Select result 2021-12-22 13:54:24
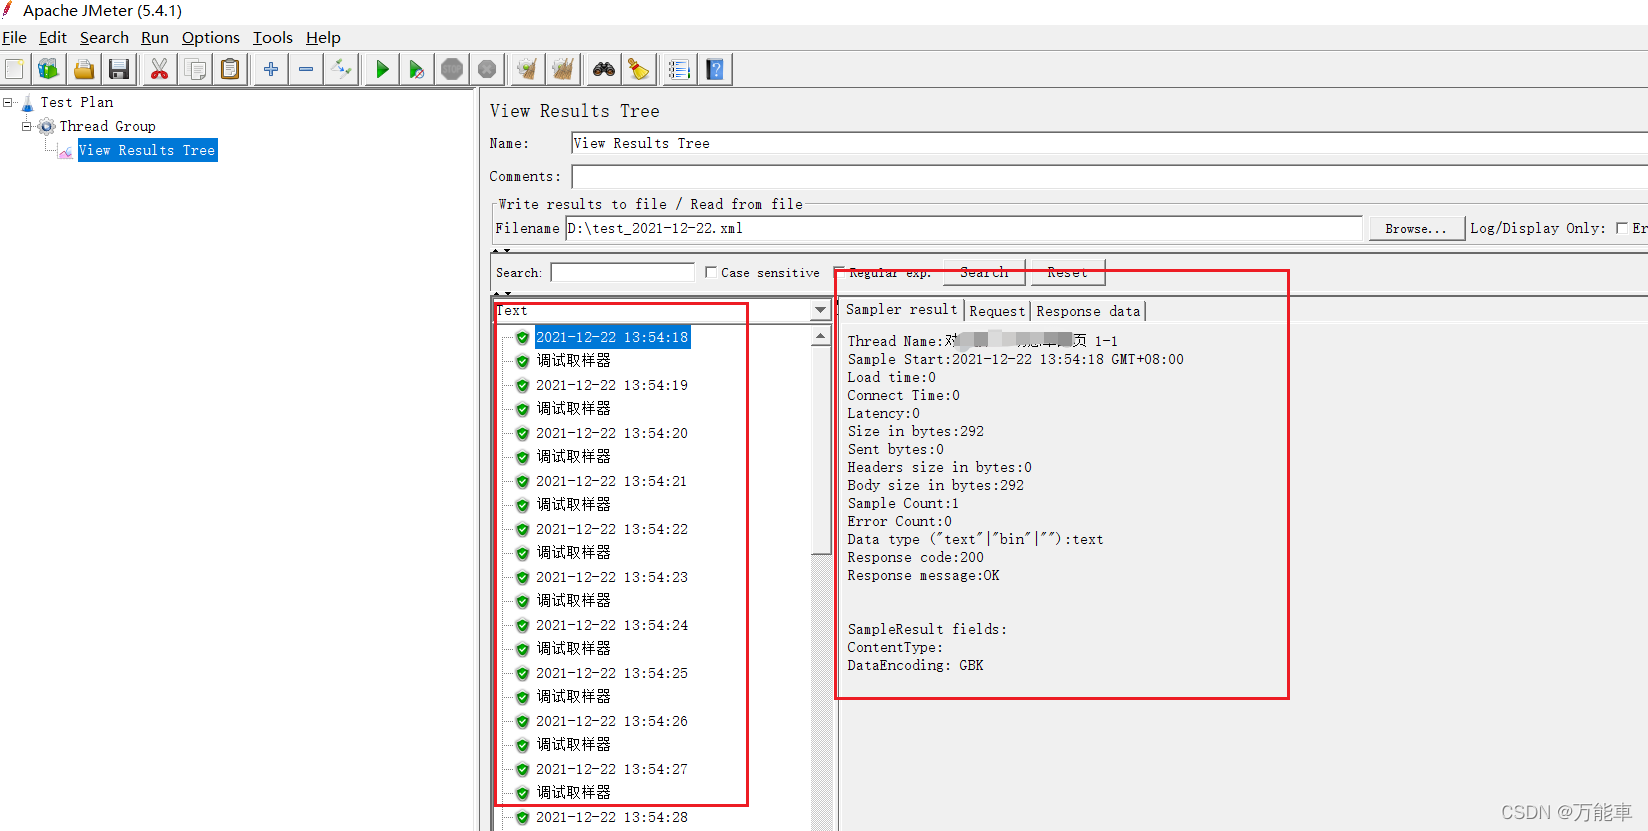This screenshot has width=1648, height=831. pos(612,625)
